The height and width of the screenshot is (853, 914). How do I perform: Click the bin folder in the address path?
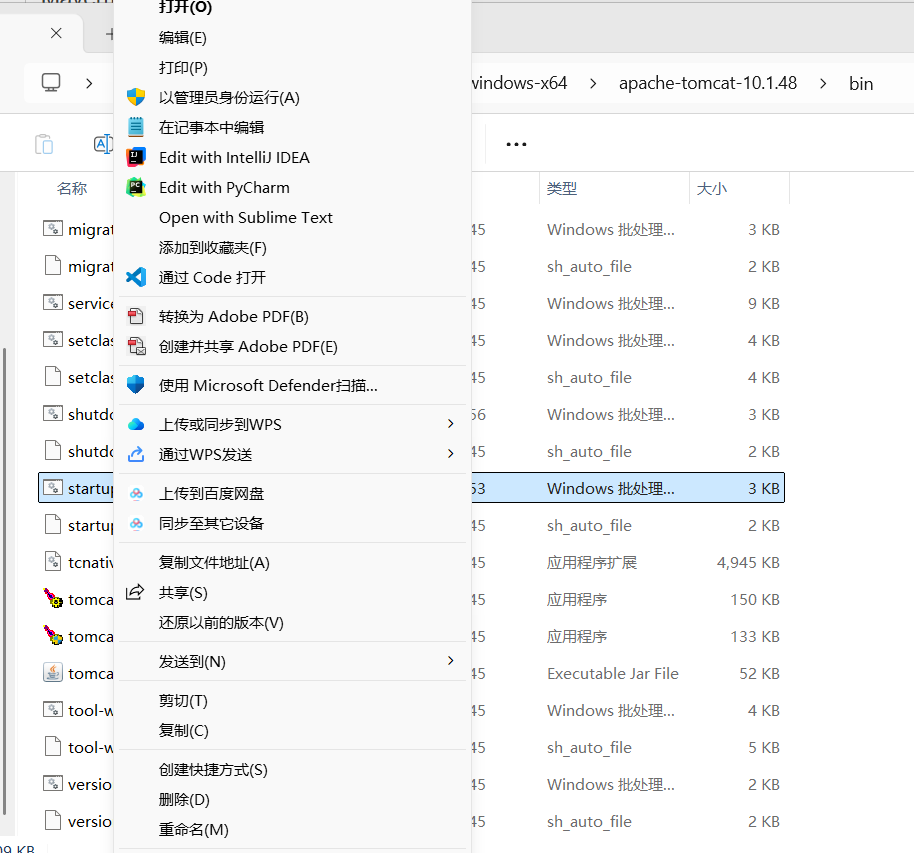[860, 84]
